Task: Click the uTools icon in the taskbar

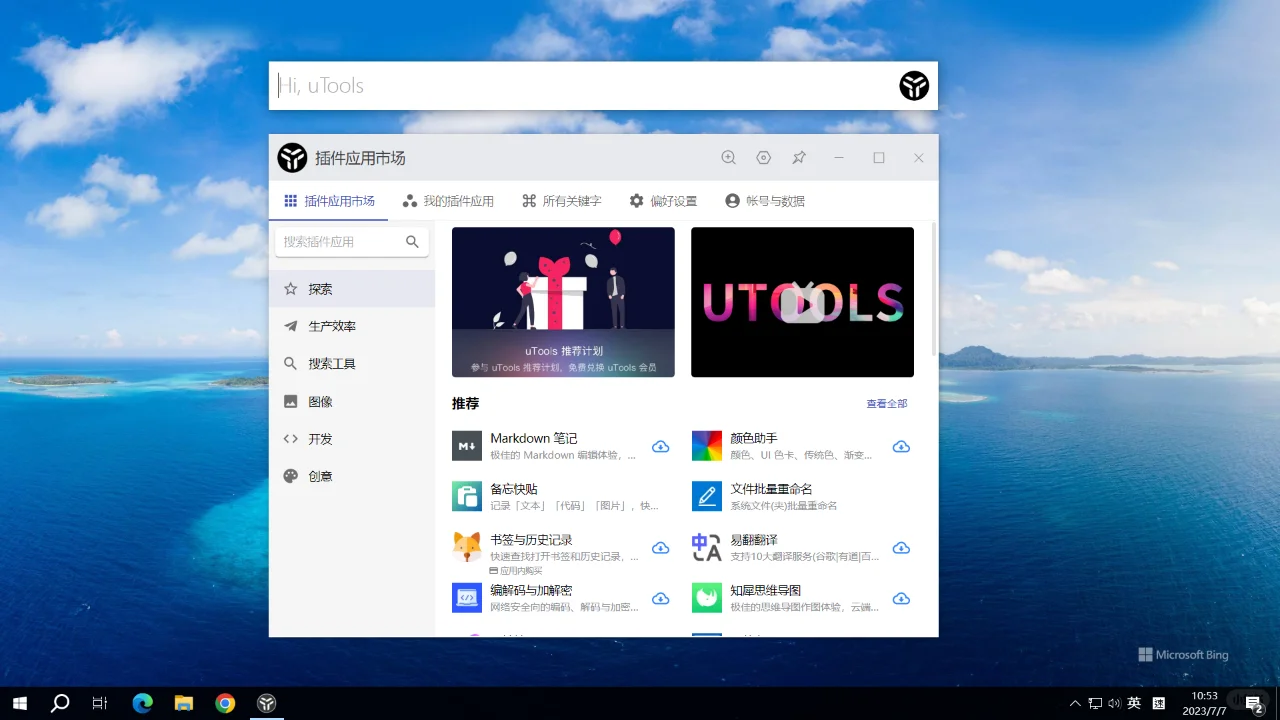Action: pos(266,703)
